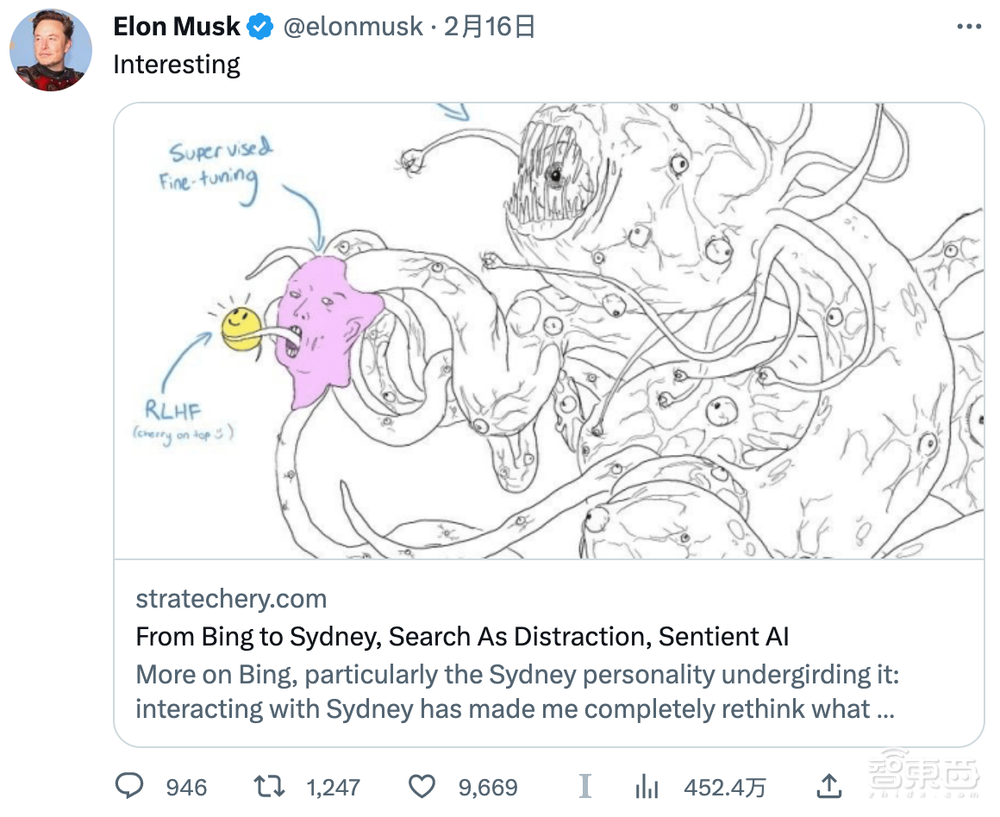Open the 'From Bing to Sydney' article title
This screenshot has width=1000, height=817.
point(462,636)
